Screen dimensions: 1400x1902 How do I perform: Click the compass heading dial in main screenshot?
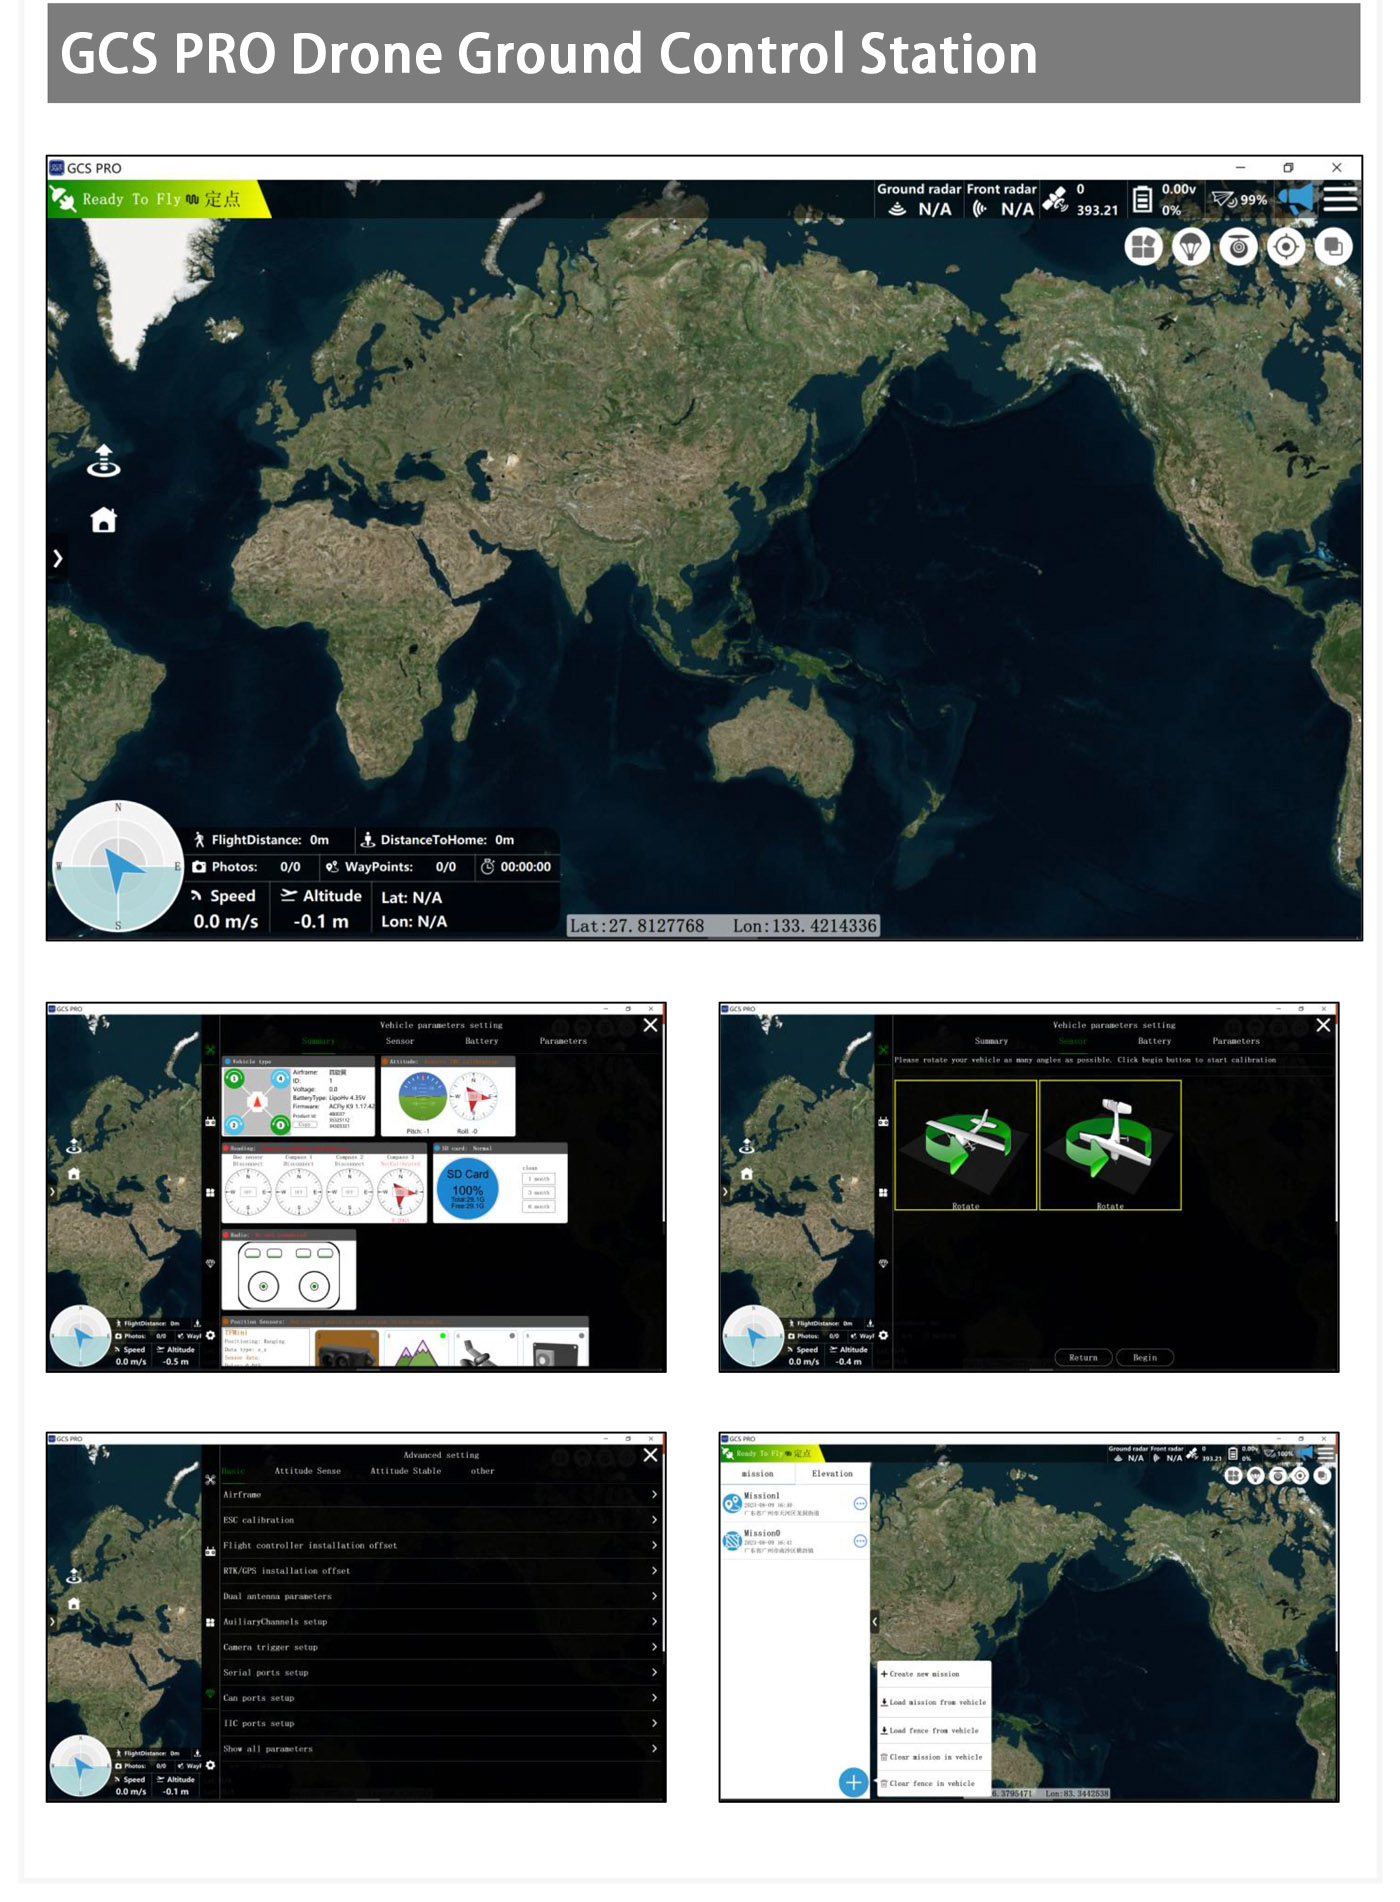tap(118, 866)
